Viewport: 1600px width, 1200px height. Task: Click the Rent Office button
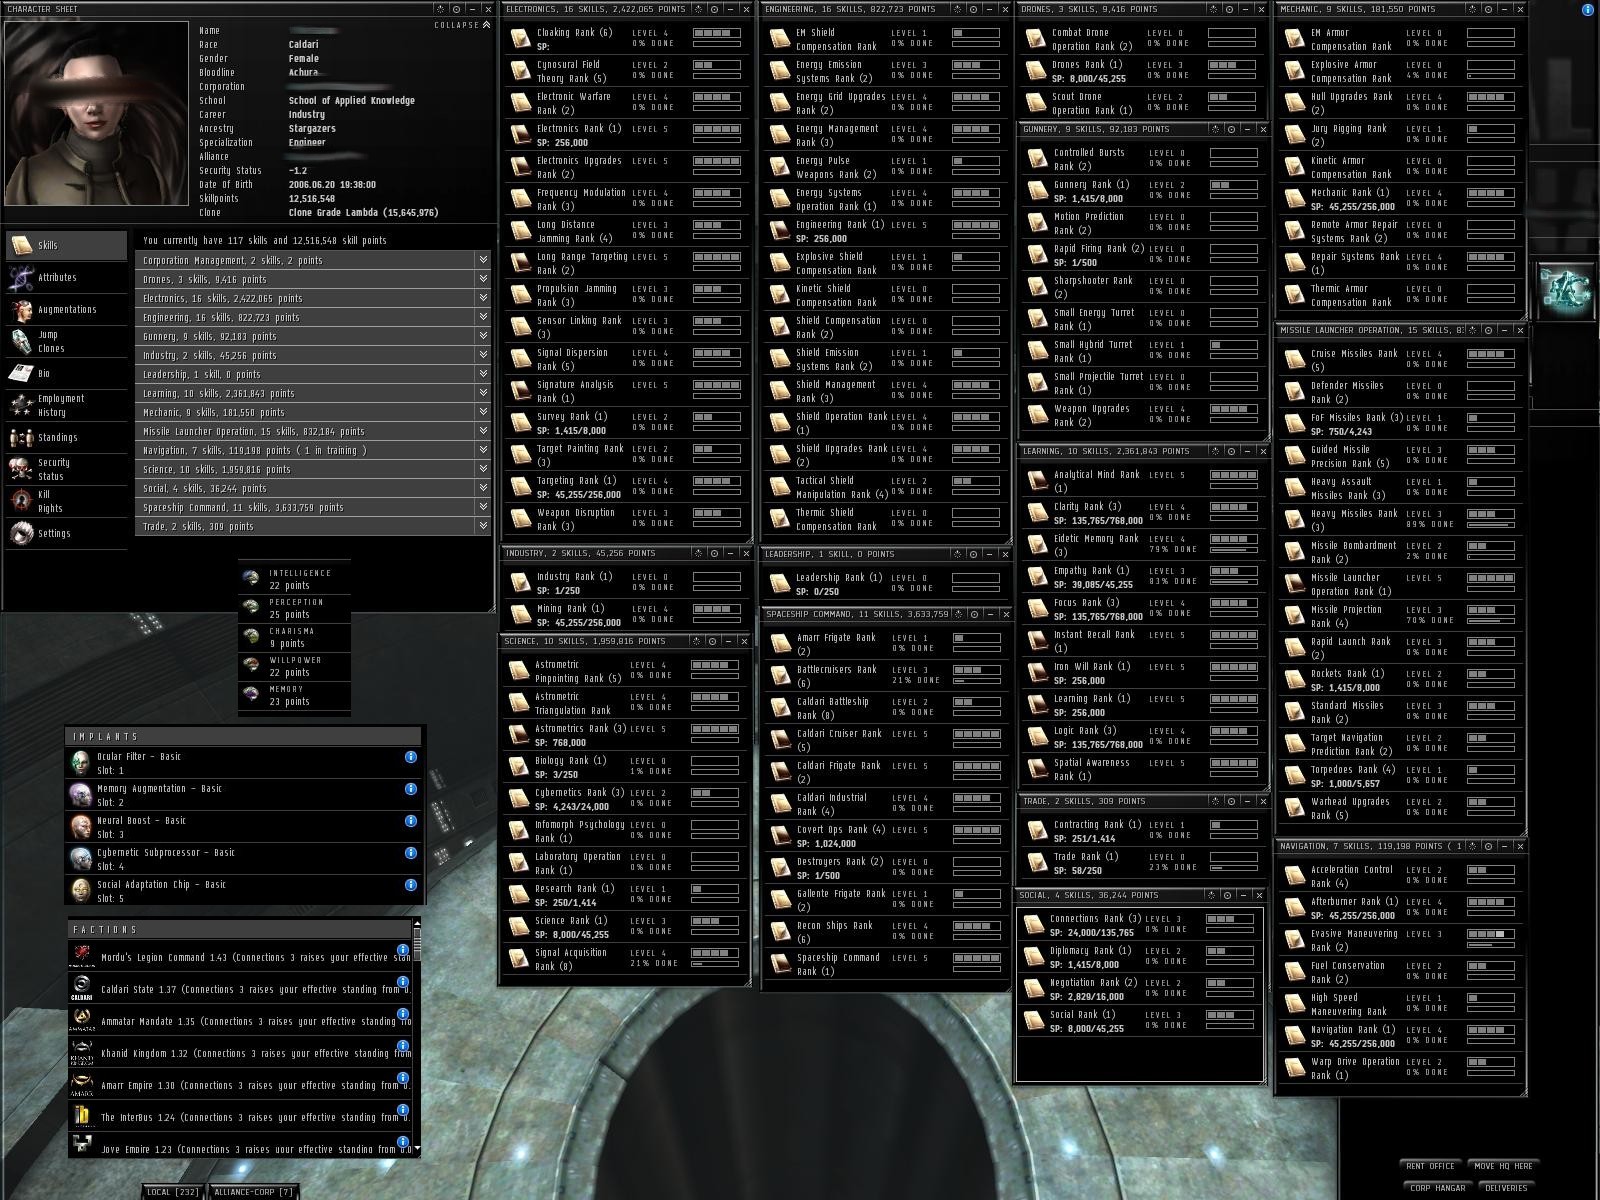click(1430, 1166)
